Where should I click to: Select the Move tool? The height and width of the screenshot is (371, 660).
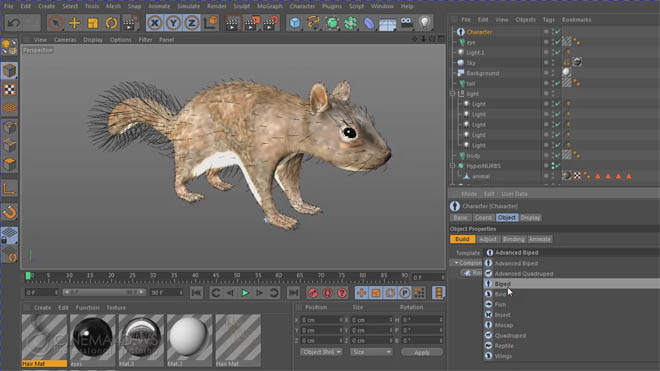(74, 23)
